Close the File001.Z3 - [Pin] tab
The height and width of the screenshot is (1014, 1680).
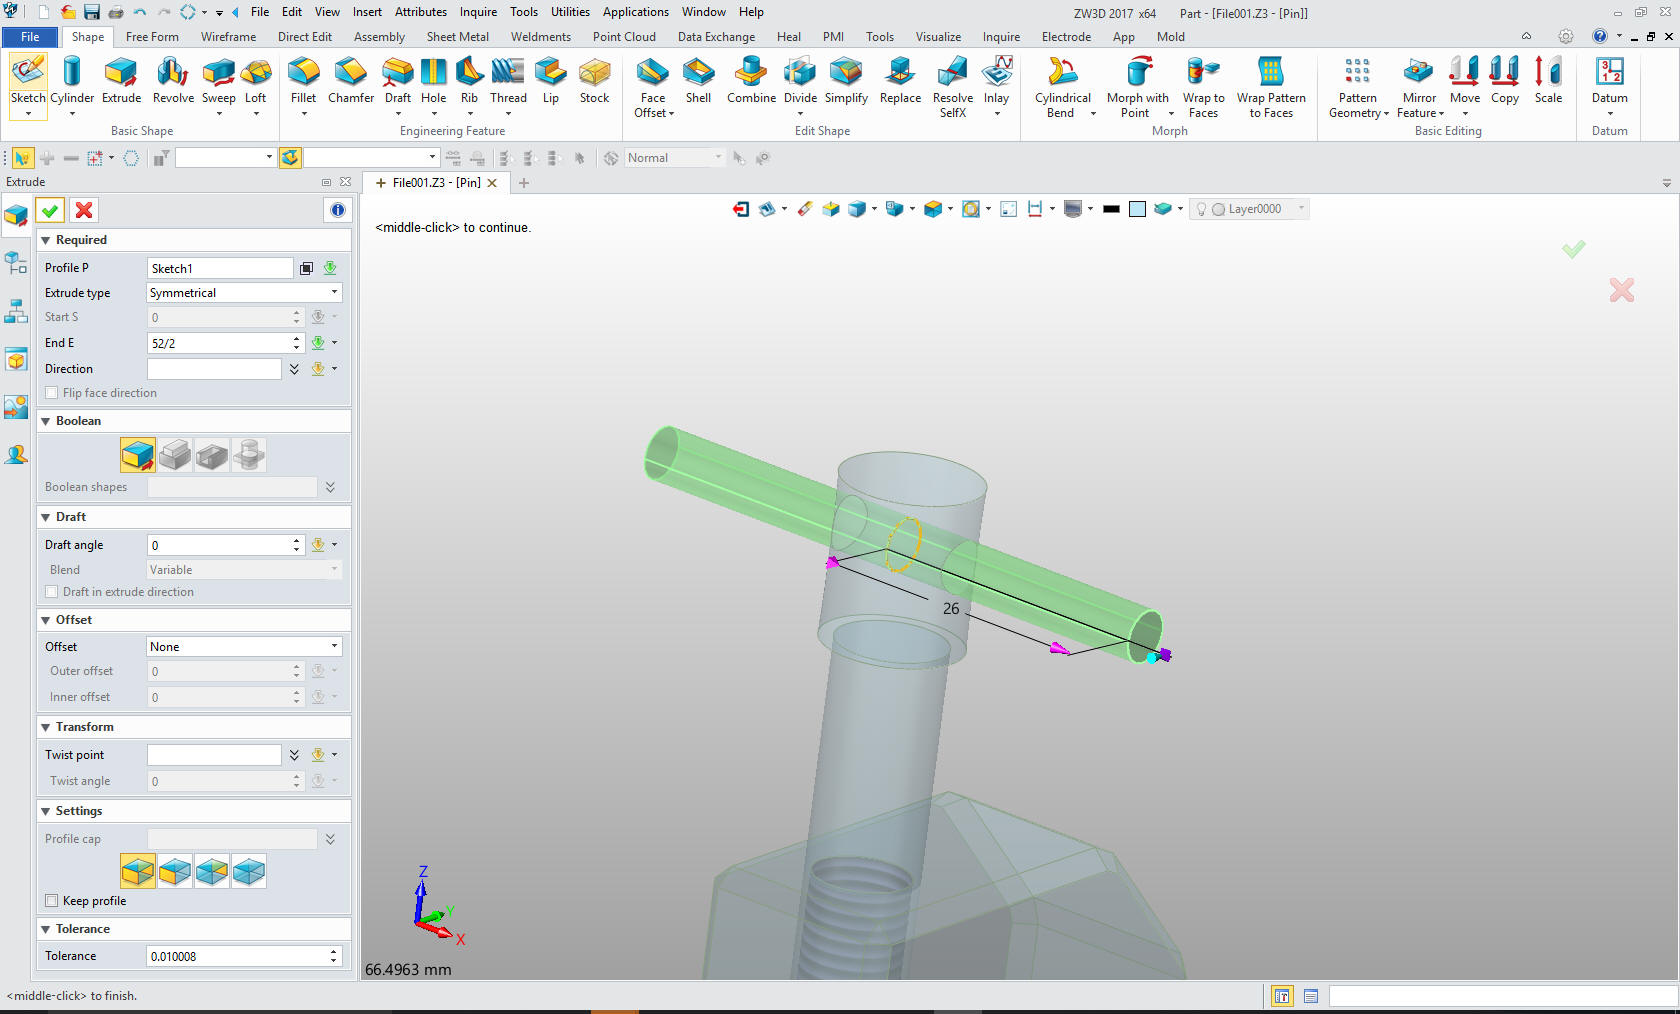pos(492,183)
